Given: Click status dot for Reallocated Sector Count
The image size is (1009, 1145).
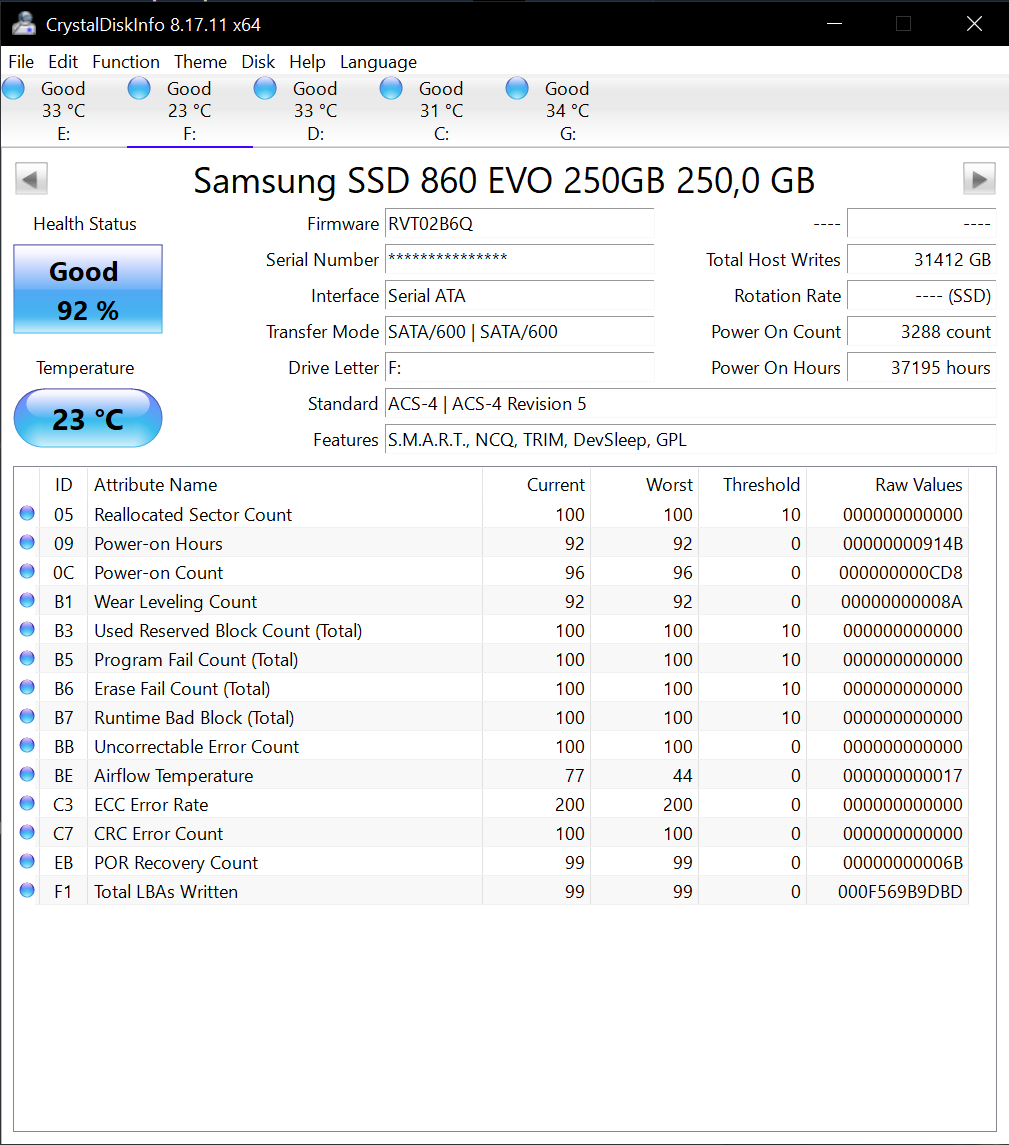Looking at the screenshot, I should 27,513.
